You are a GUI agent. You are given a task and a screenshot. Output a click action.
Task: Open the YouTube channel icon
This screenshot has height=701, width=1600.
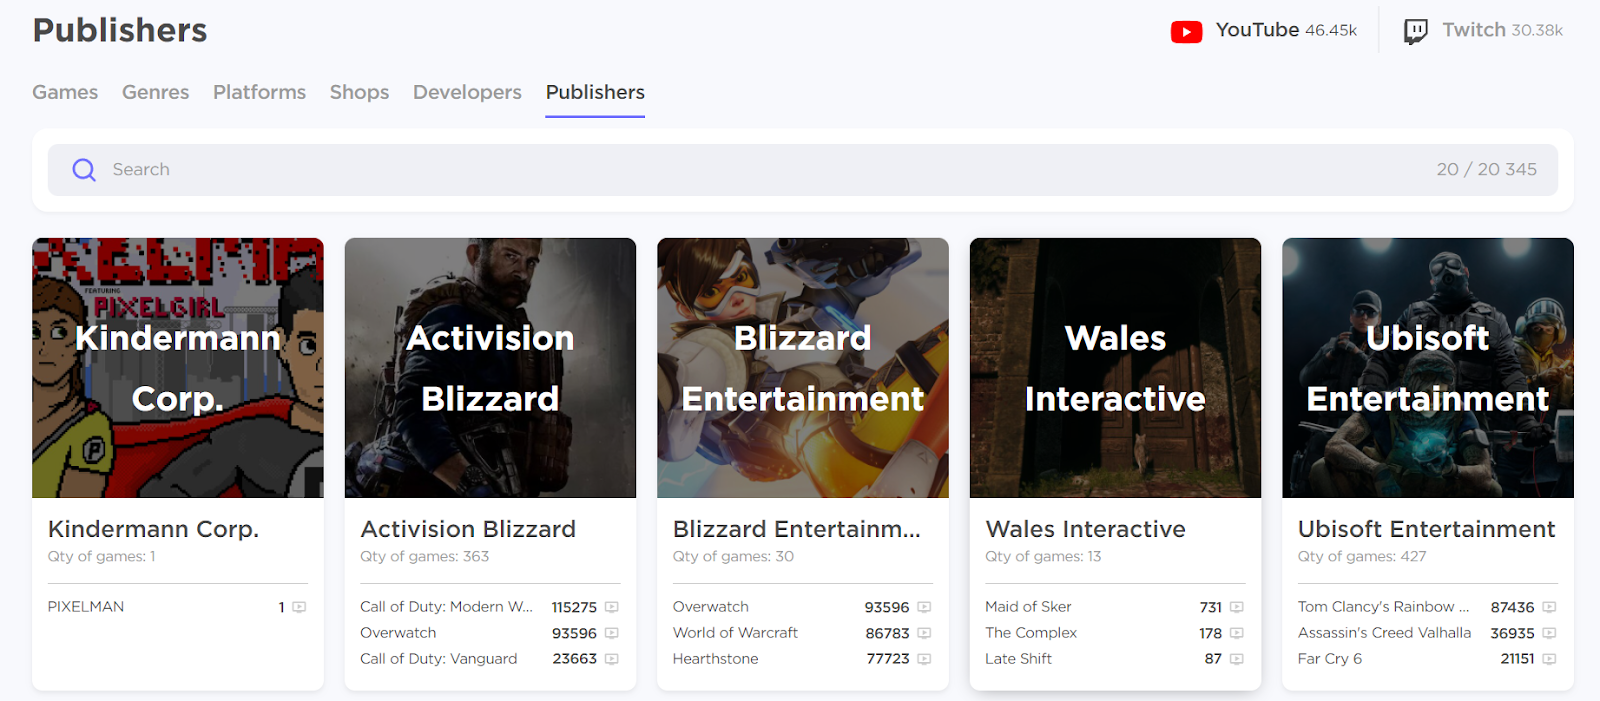[1186, 32]
